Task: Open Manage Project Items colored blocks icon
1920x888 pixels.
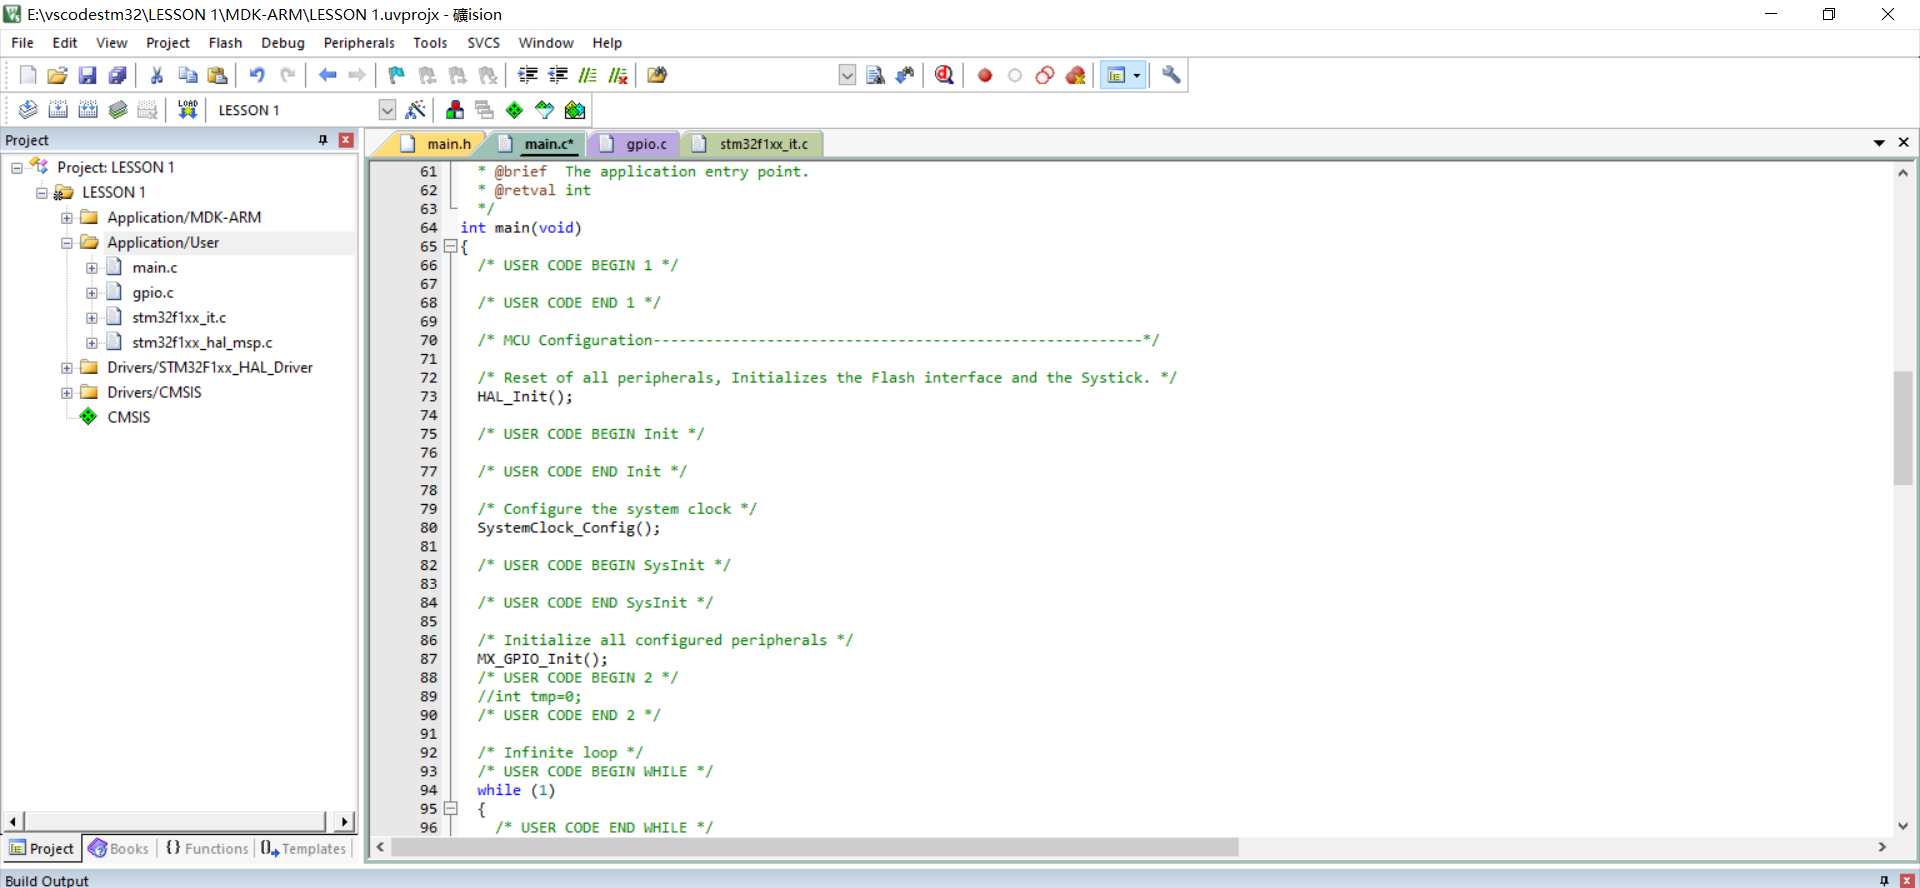Action: 455,110
